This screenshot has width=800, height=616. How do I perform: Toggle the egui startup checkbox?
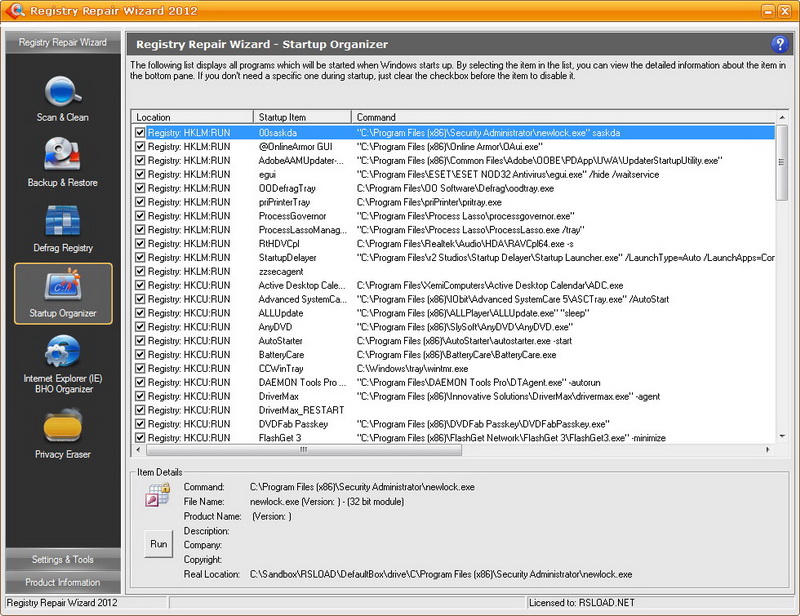point(140,174)
